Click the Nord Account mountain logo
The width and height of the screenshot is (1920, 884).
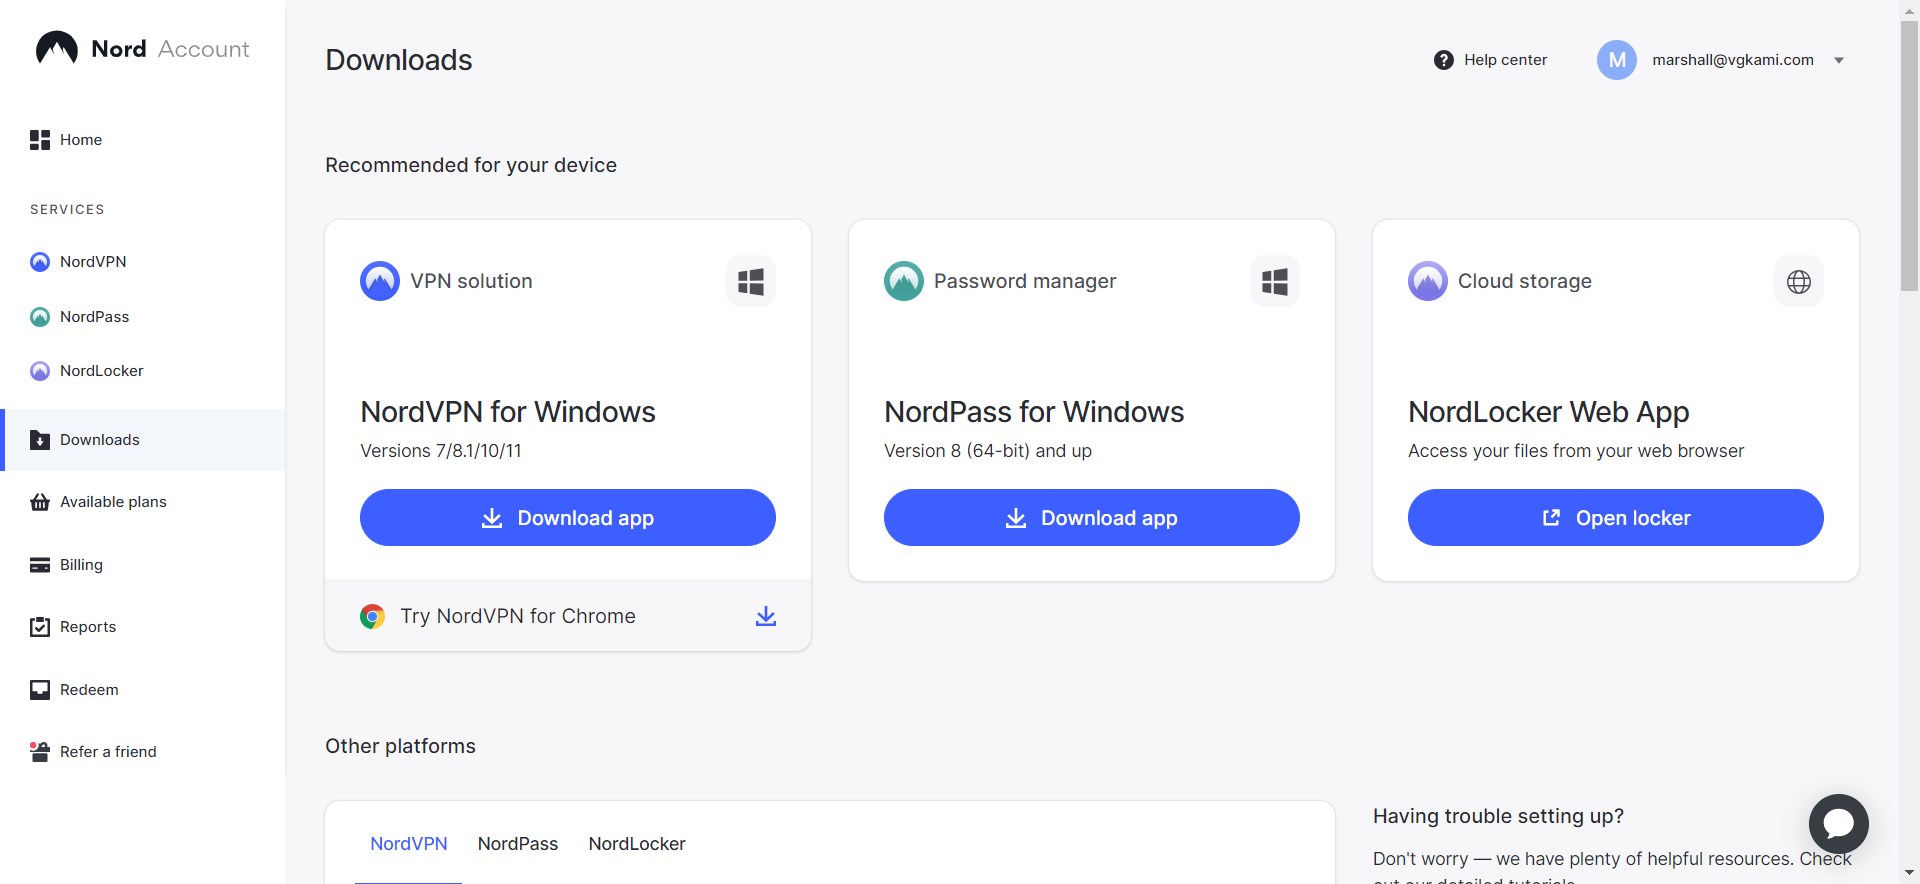pos(57,48)
